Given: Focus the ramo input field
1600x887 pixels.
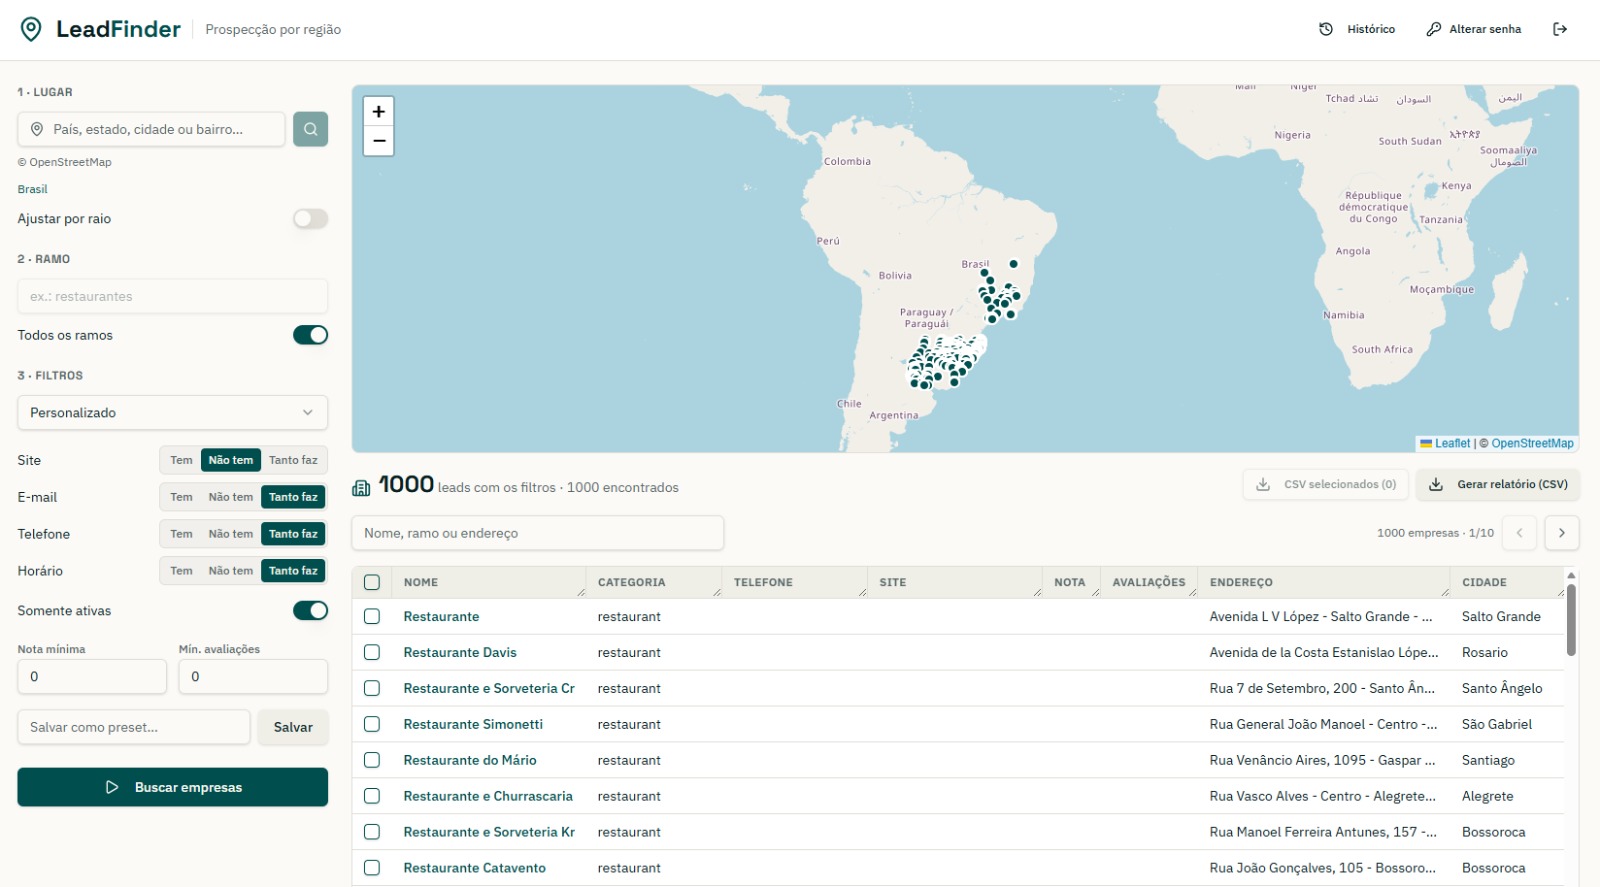Looking at the screenshot, I should 172,296.
